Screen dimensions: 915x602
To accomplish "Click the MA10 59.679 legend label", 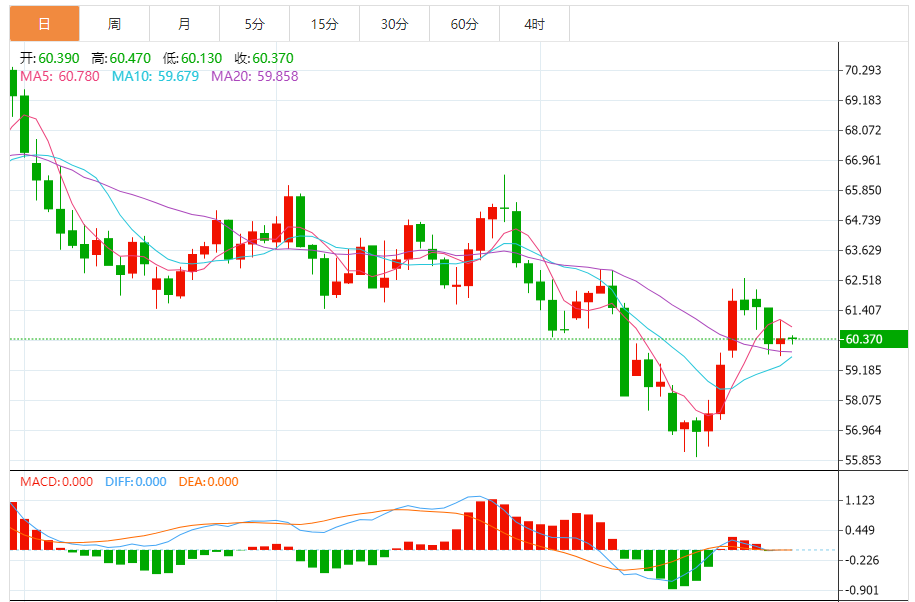I will 155,76.
